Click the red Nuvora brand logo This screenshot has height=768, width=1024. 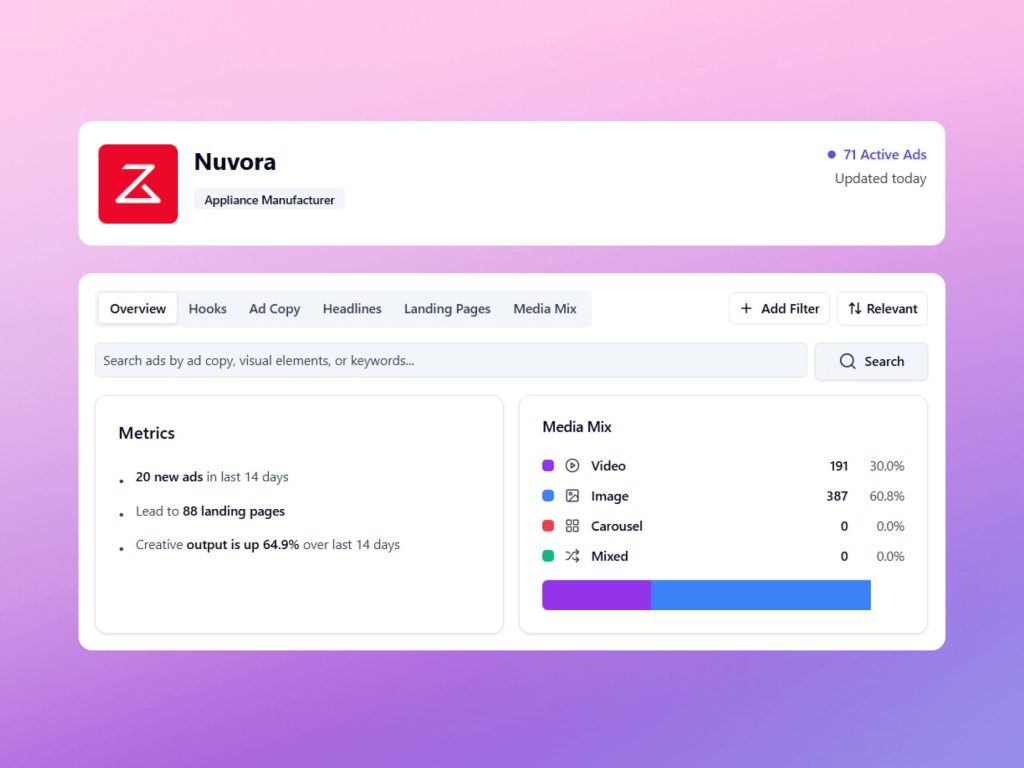pyautogui.click(x=138, y=184)
